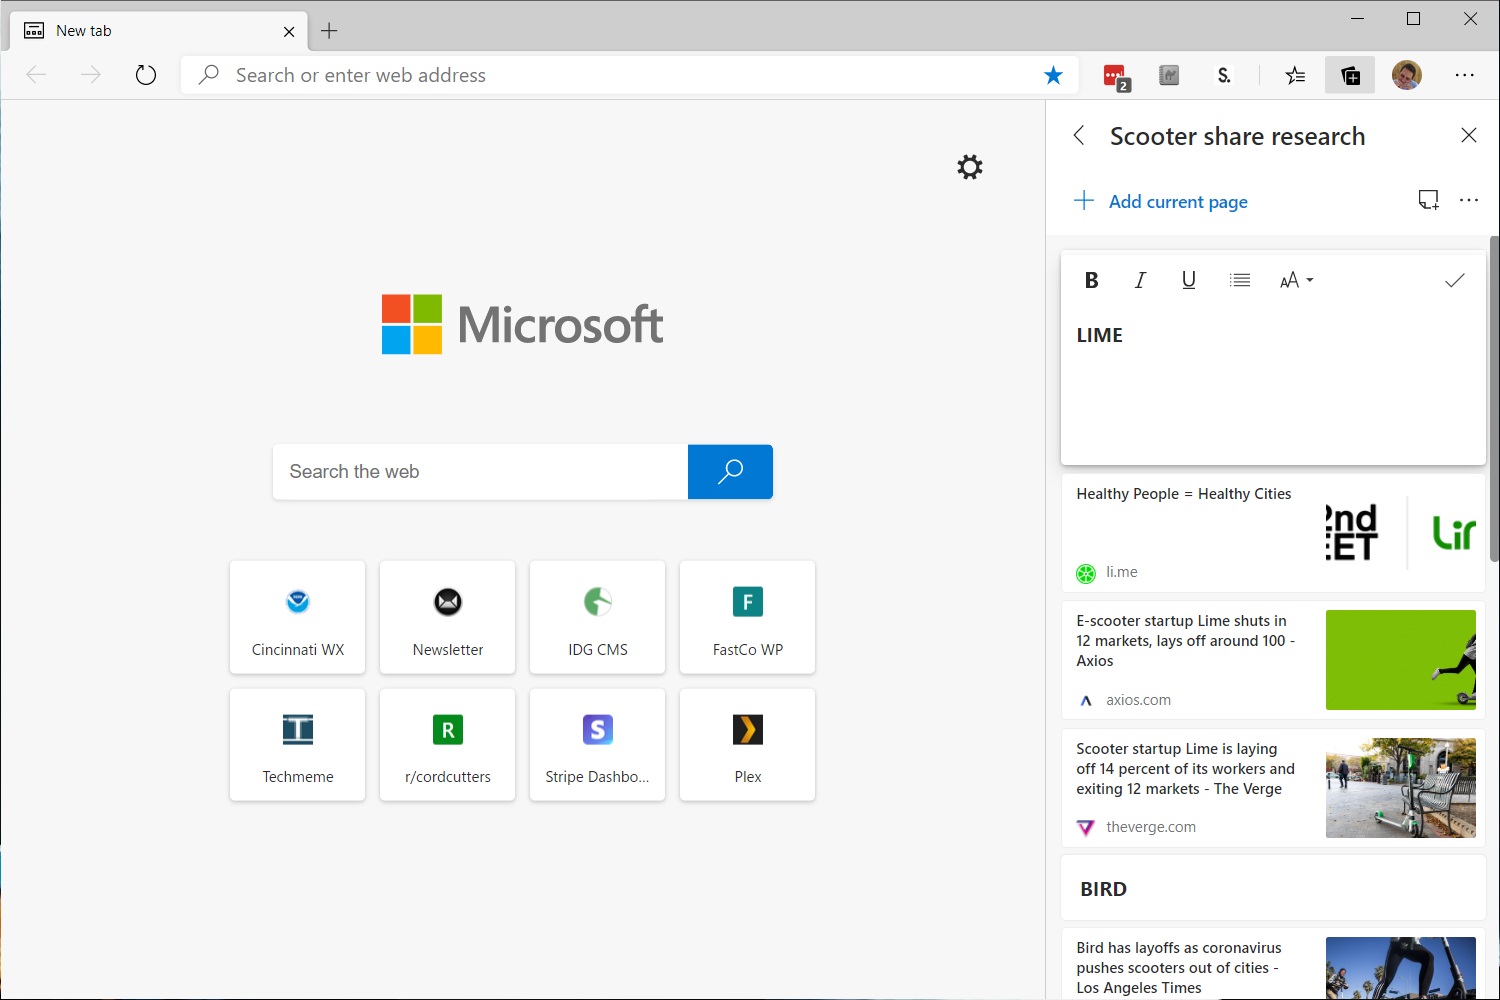Image resolution: width=1500 pixels, height=1000 pixels.
Task: Open the Techmeme quick link tile
Action: (298, 744)
